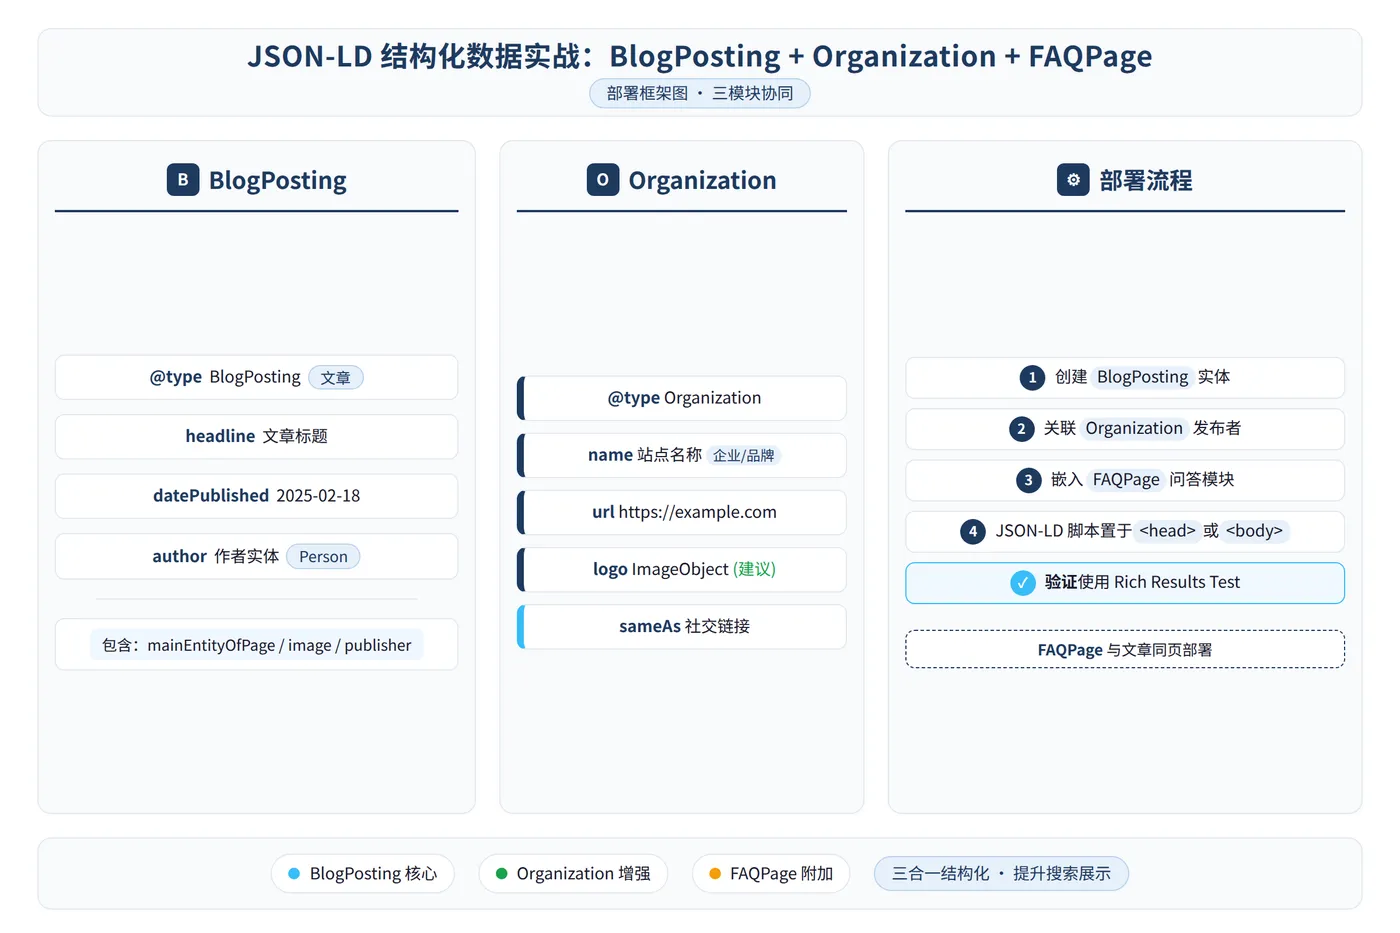Click the <head> code tag

pyautogui.click(x=1168, y=531)
